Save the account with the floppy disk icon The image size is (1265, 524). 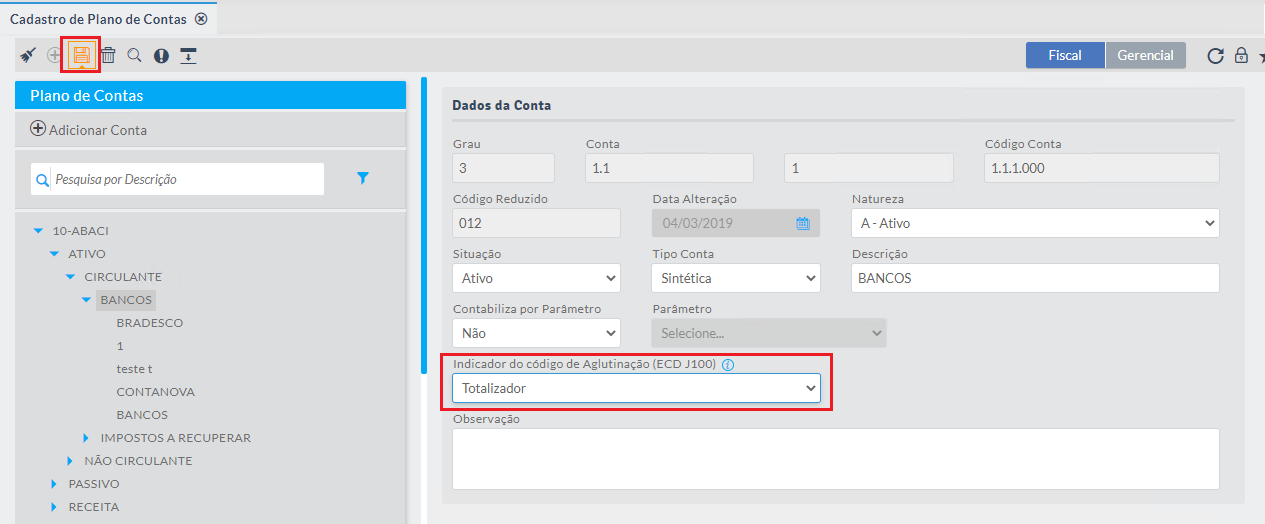[x=81, y=55]
